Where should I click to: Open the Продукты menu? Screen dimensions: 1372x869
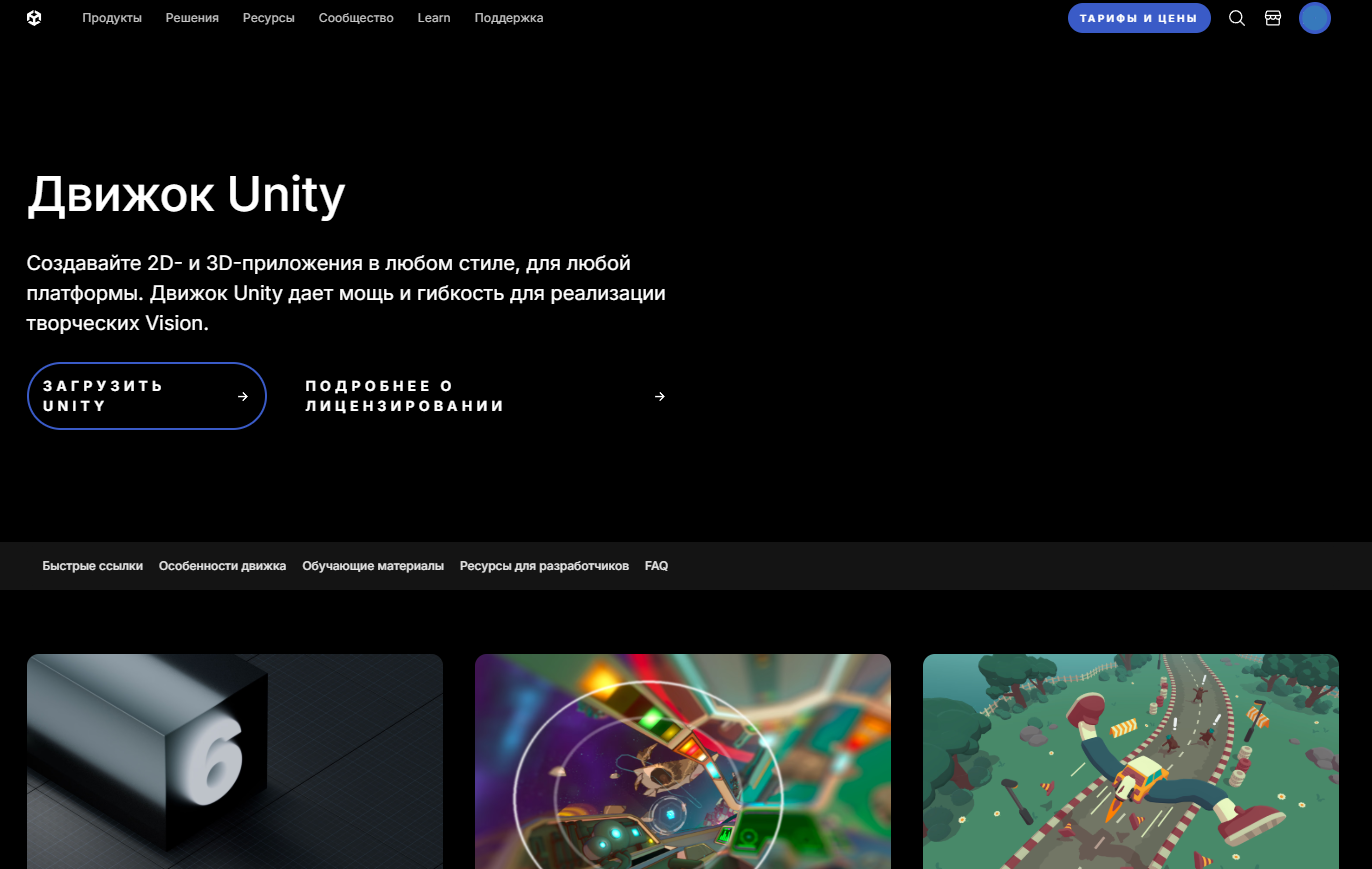coord(112,18)
